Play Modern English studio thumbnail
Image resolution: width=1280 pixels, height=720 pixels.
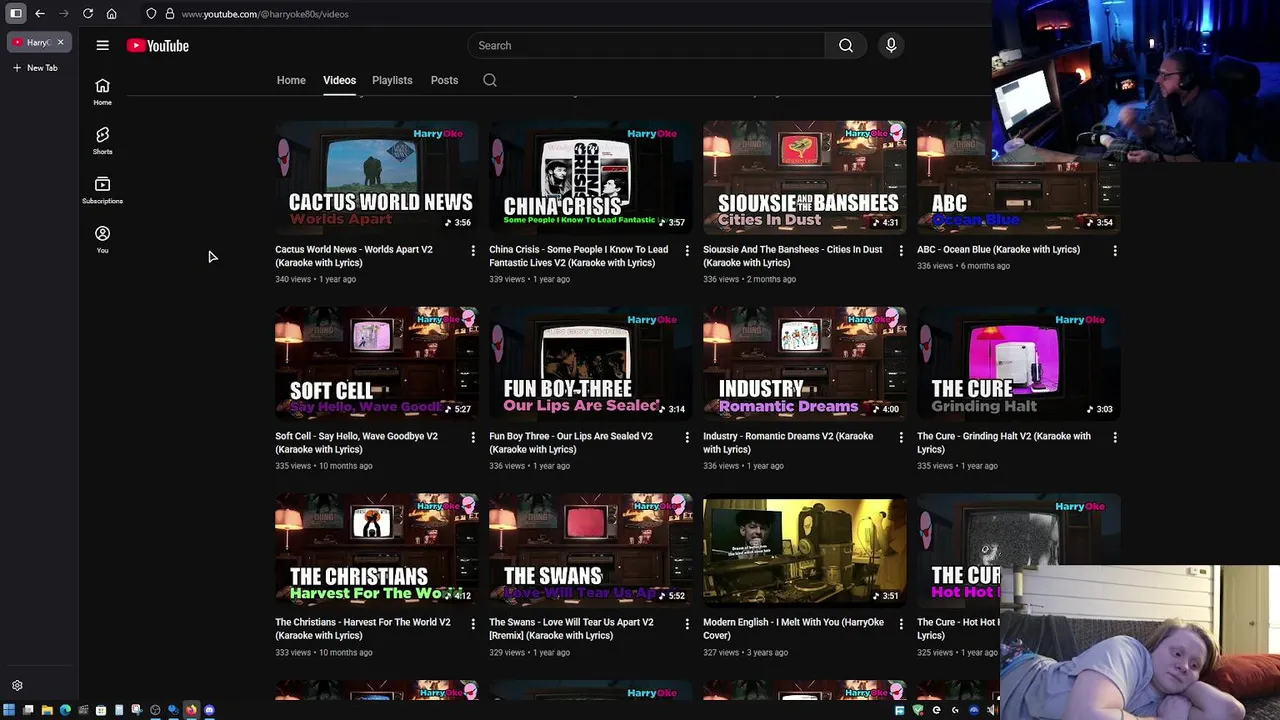(804, 550)
